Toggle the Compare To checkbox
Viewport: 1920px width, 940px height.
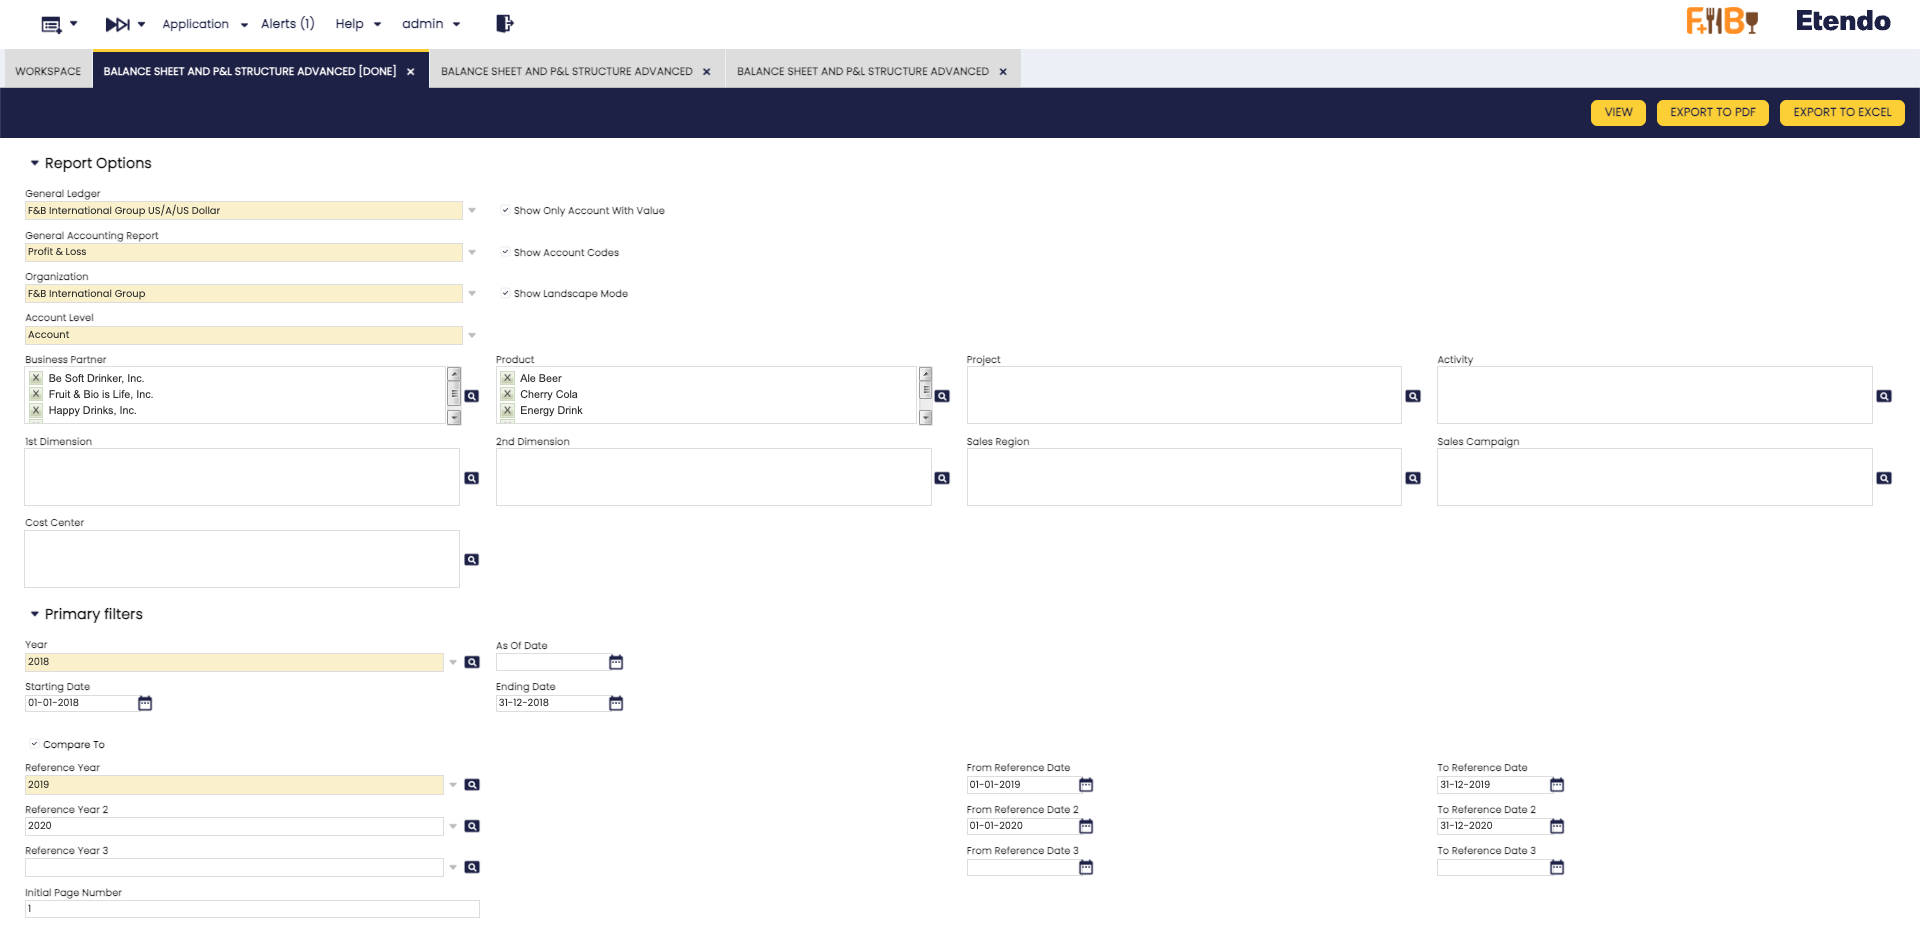click(x=35, y=745)
